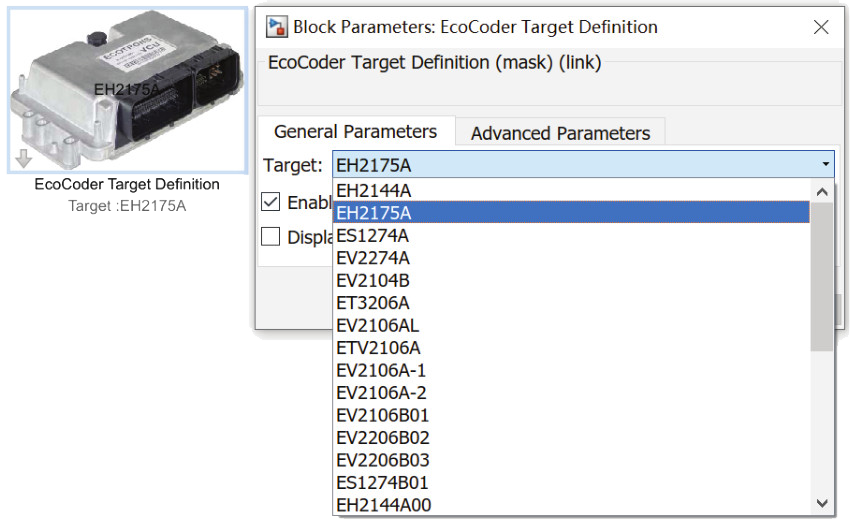
Task: Tick the unchecked Display checkbox
Action: pyautogui.click(x=271, y=237)
